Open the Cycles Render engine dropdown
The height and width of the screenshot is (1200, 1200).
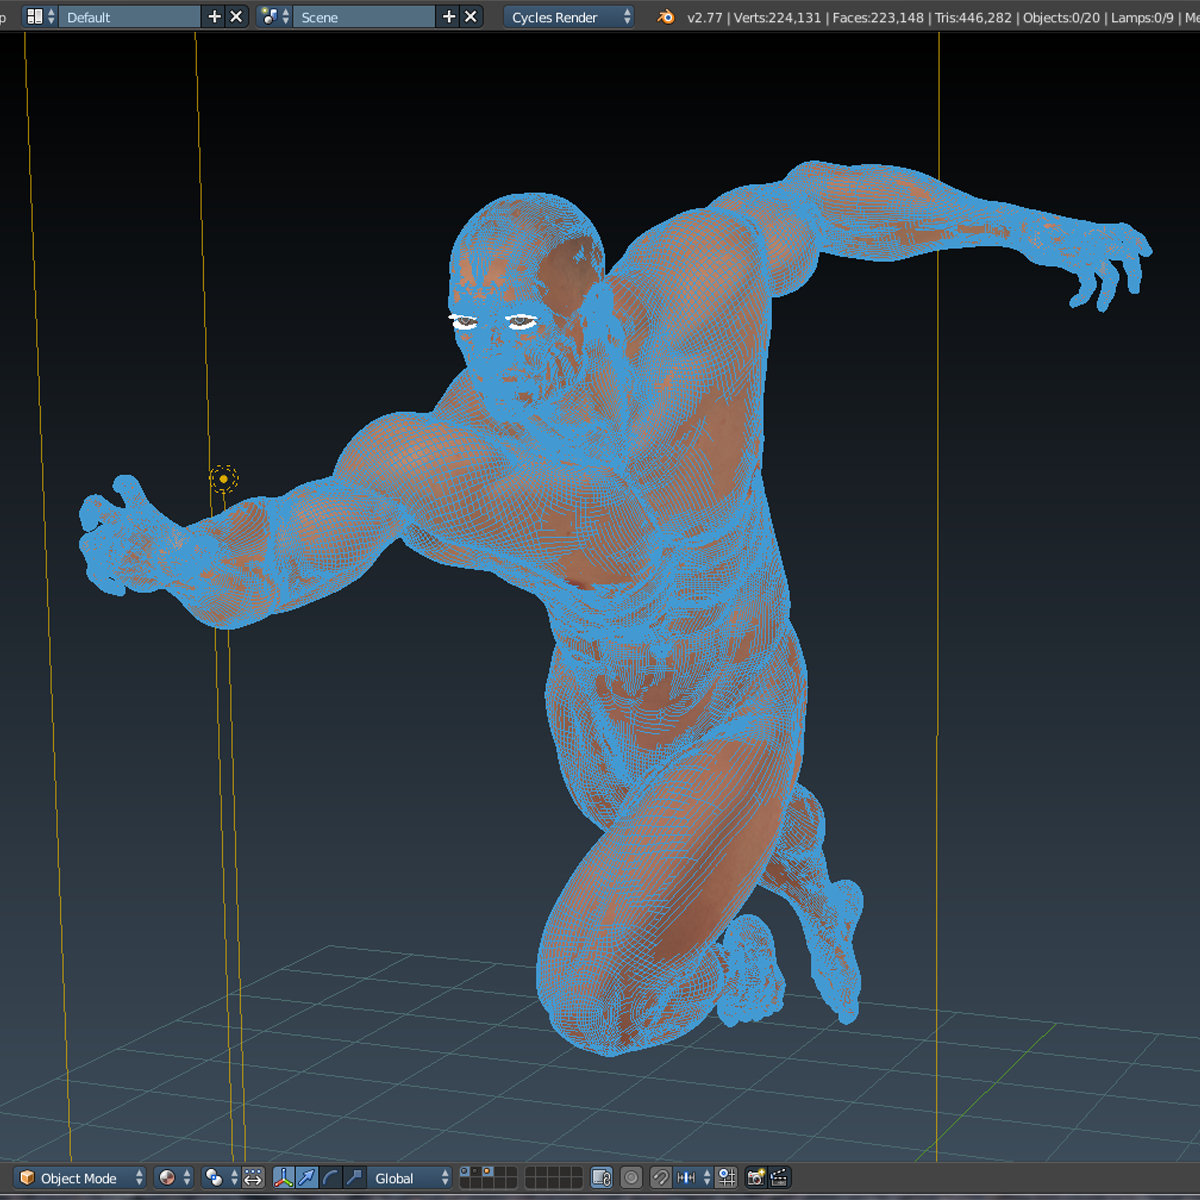[568, 16]
